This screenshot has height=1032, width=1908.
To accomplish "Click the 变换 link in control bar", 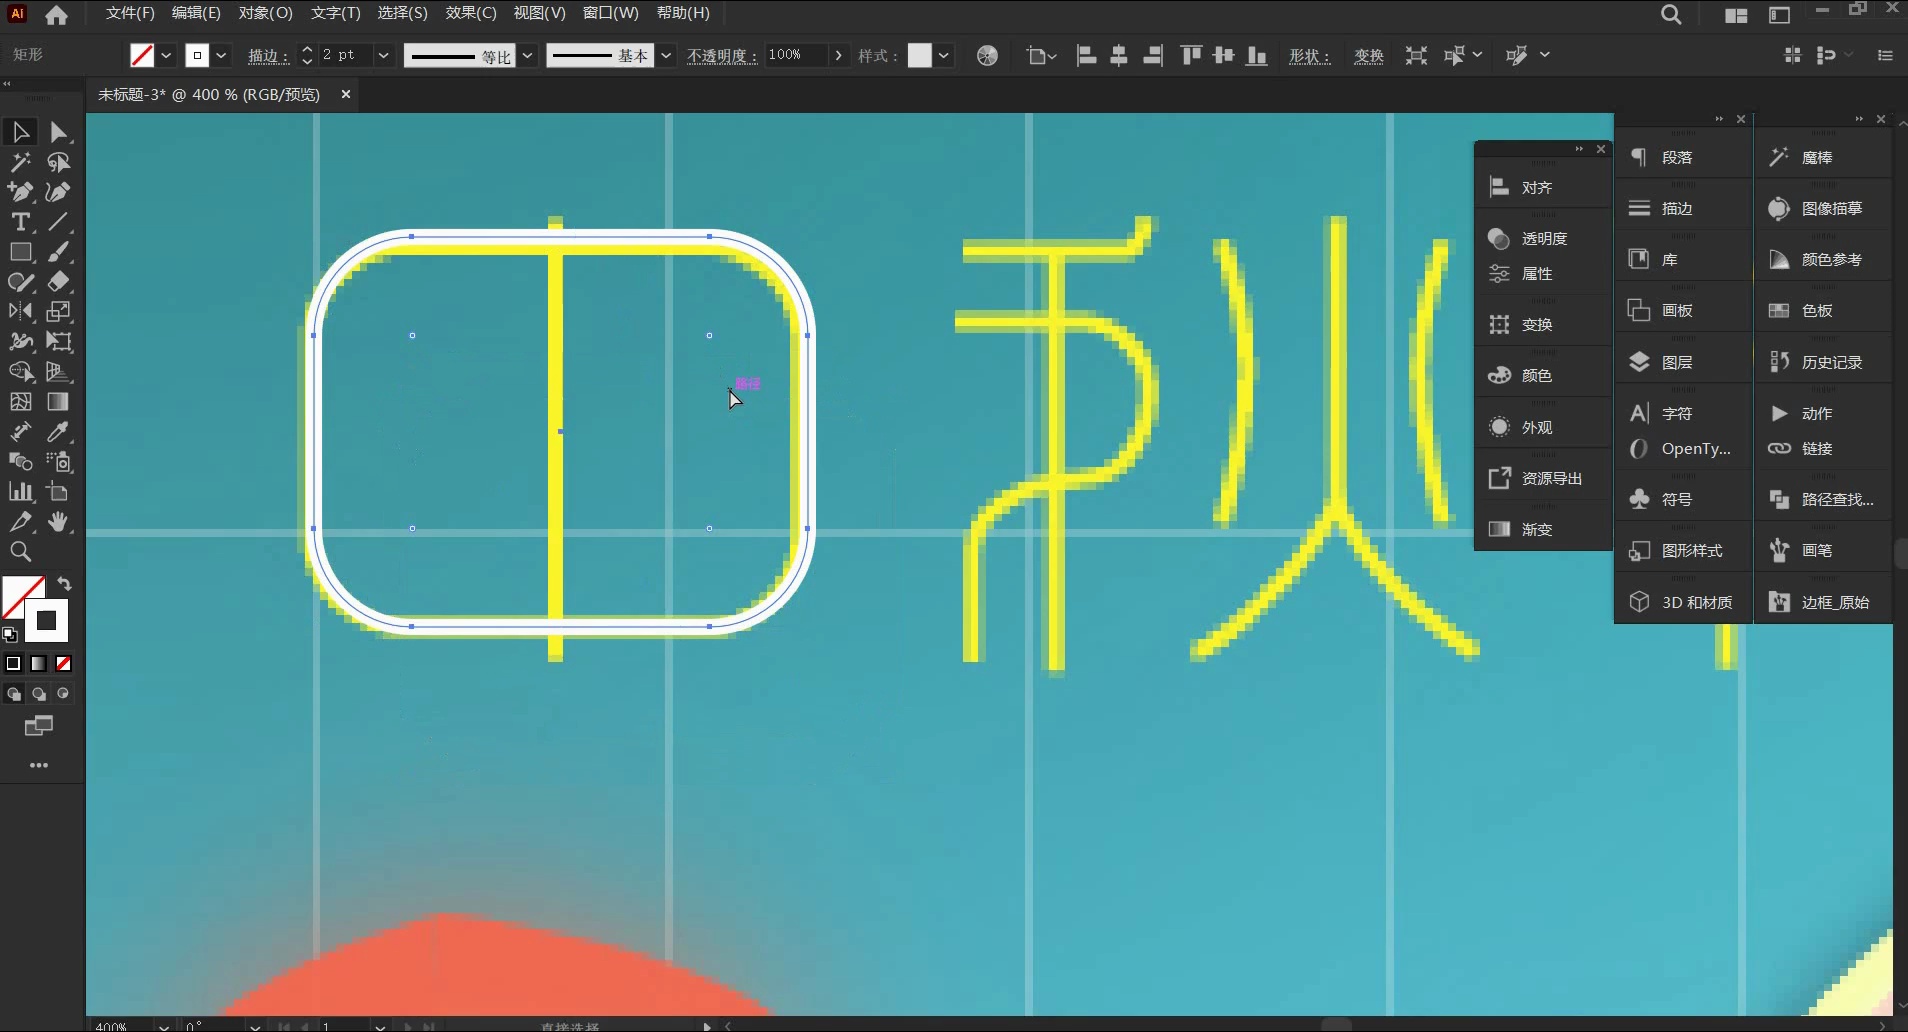I will pos(1368,56).
